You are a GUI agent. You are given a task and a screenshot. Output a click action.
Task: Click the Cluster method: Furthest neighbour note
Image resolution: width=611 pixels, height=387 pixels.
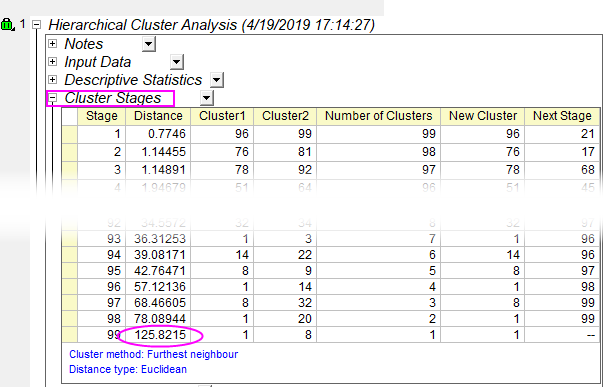(154, 354)
